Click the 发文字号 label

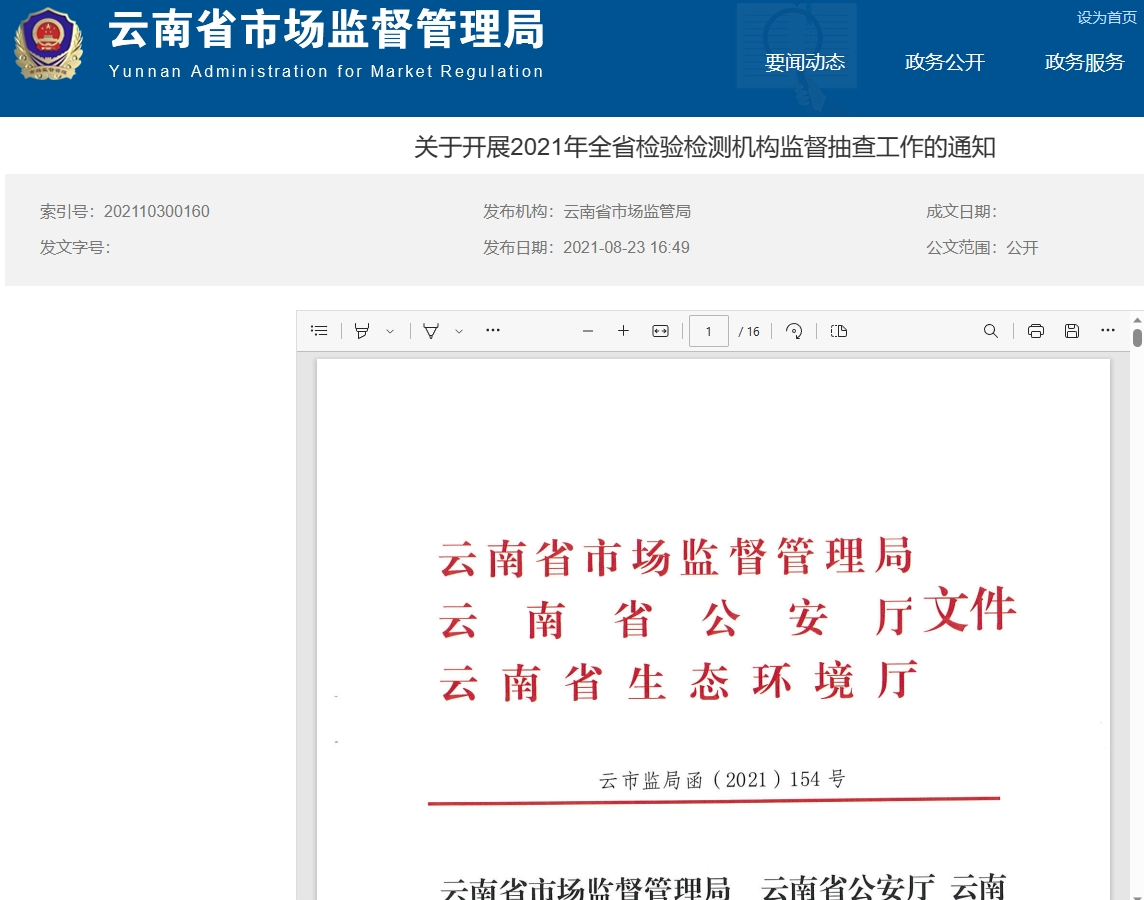(x=75, y=247)
